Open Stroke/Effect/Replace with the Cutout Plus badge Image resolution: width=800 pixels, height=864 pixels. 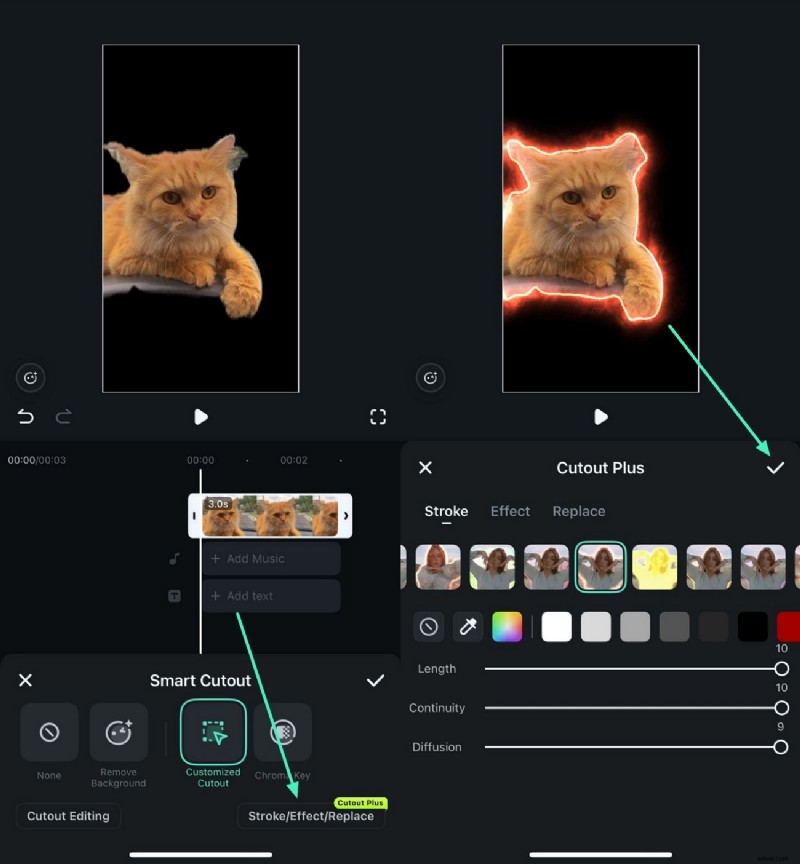[312, 815]
